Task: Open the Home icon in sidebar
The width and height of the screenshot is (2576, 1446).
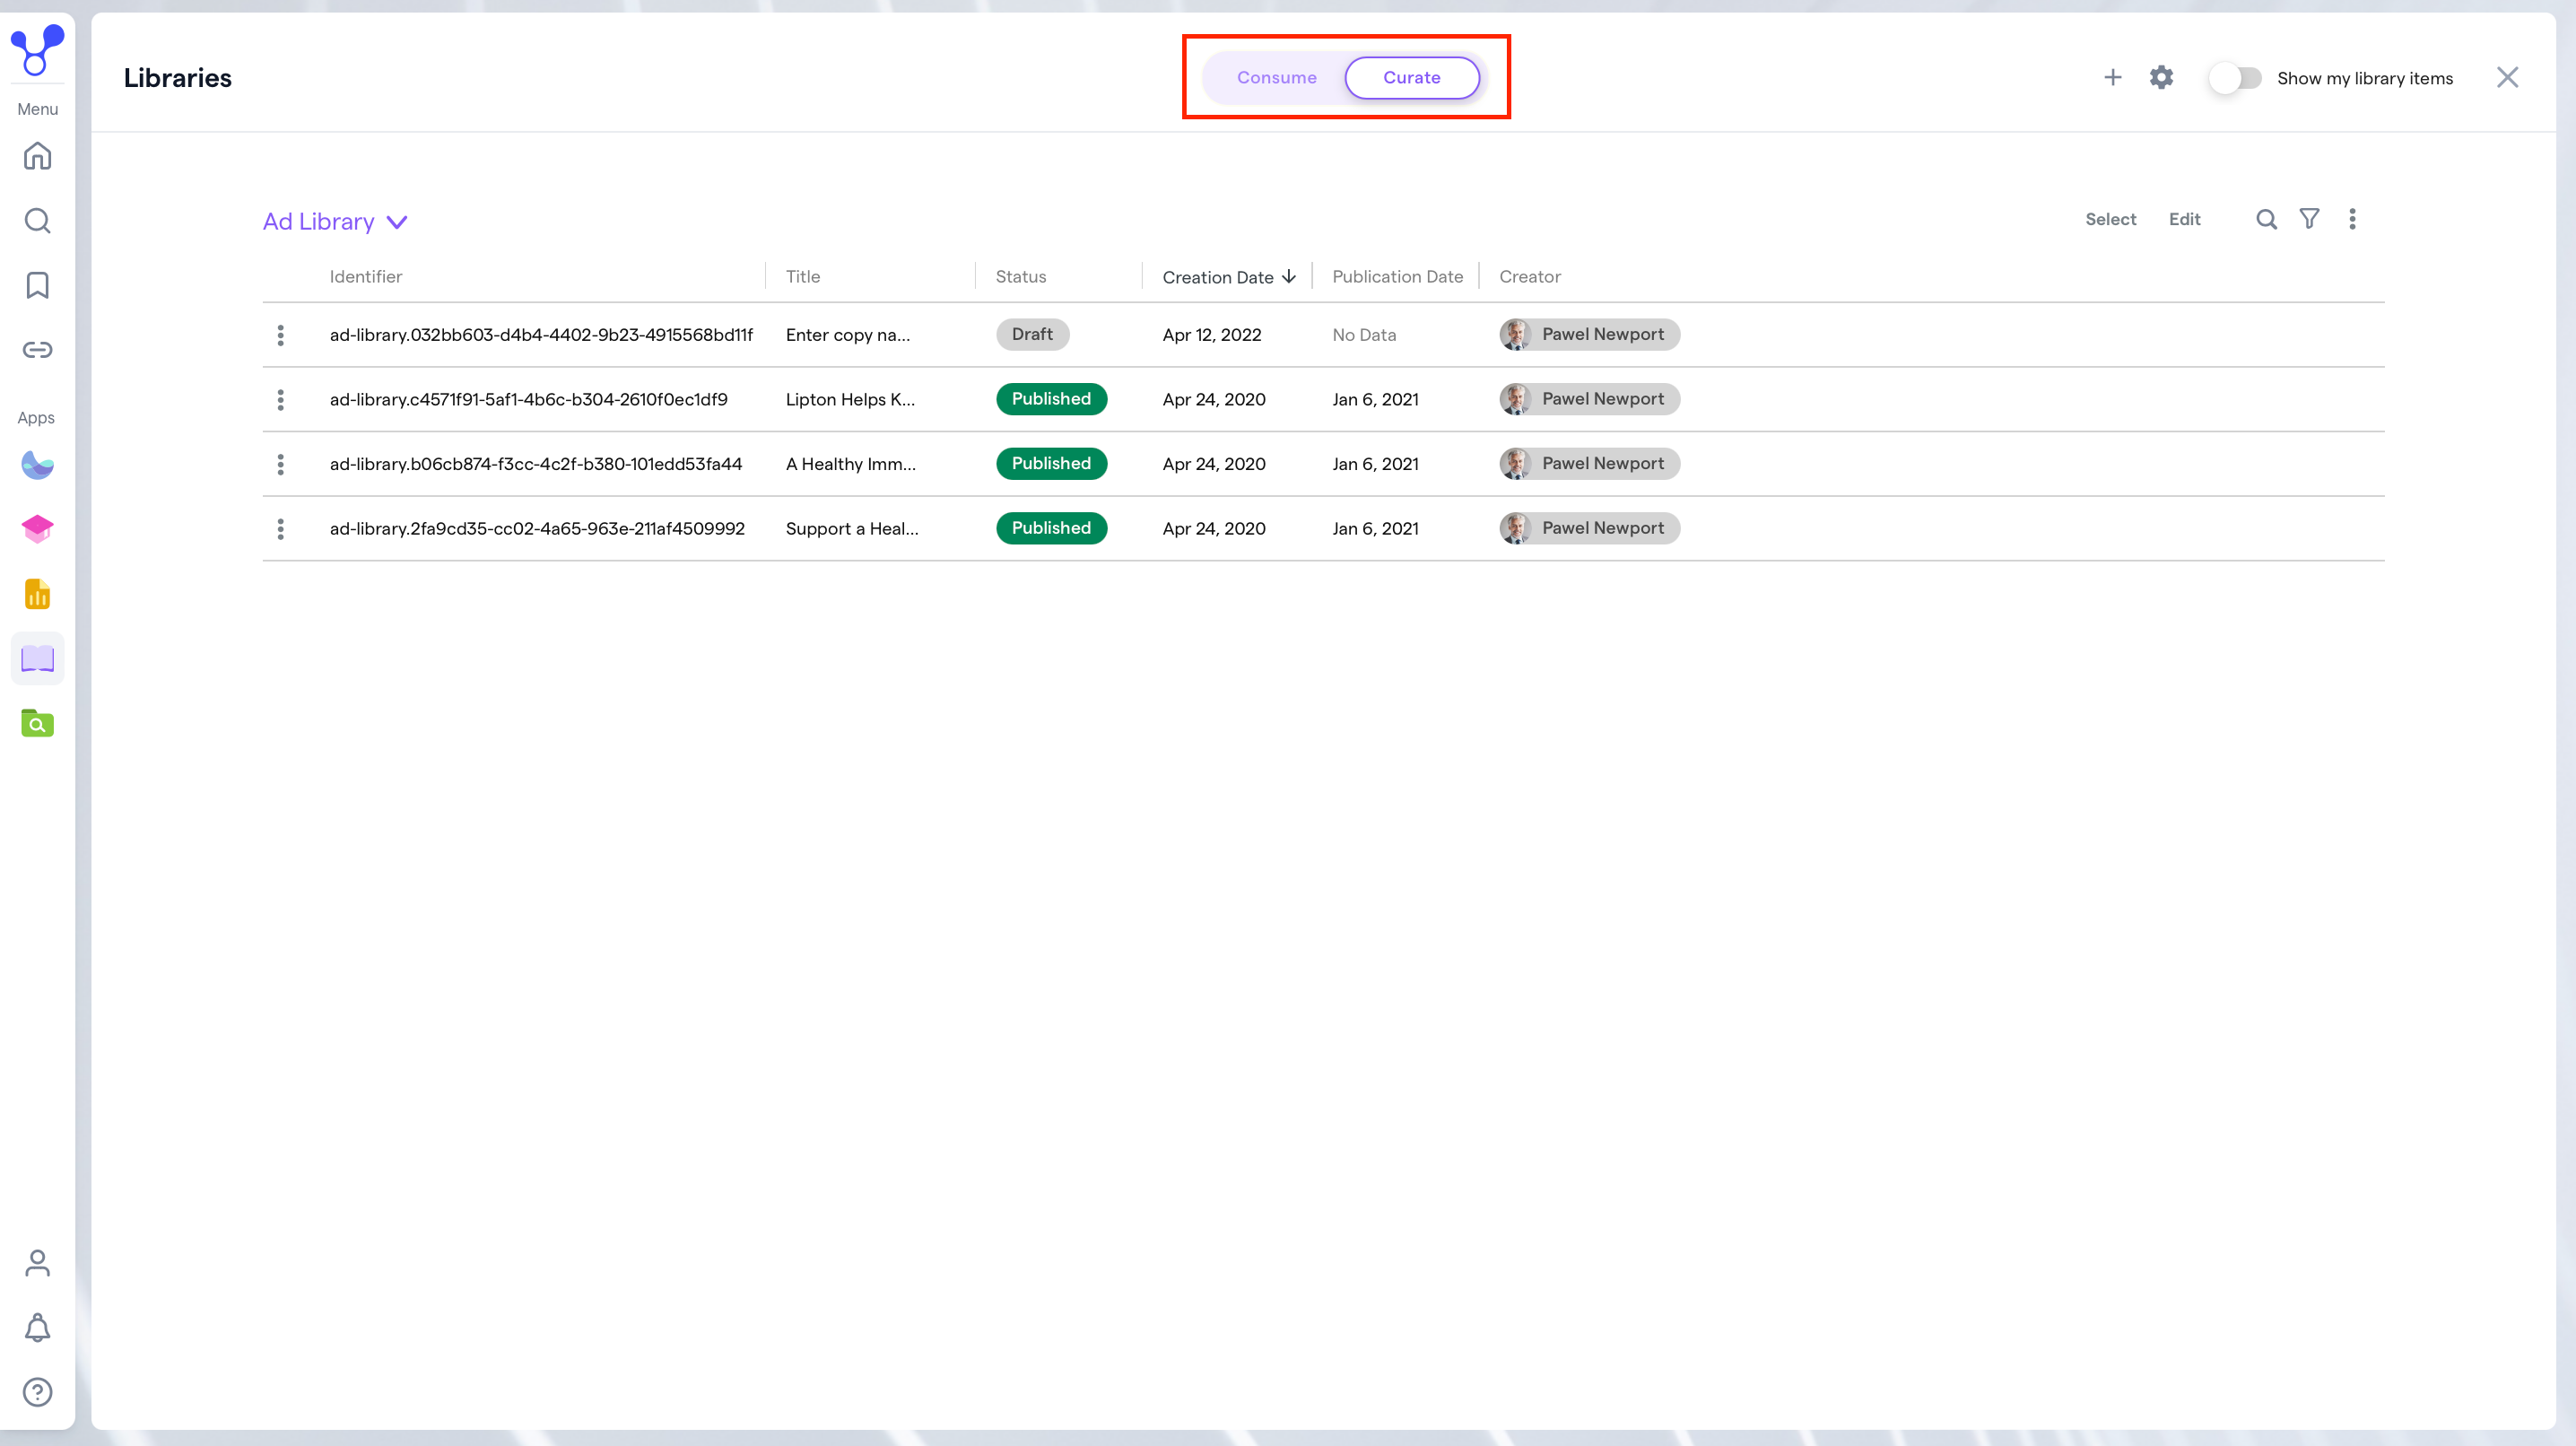Action: point(37,156)
